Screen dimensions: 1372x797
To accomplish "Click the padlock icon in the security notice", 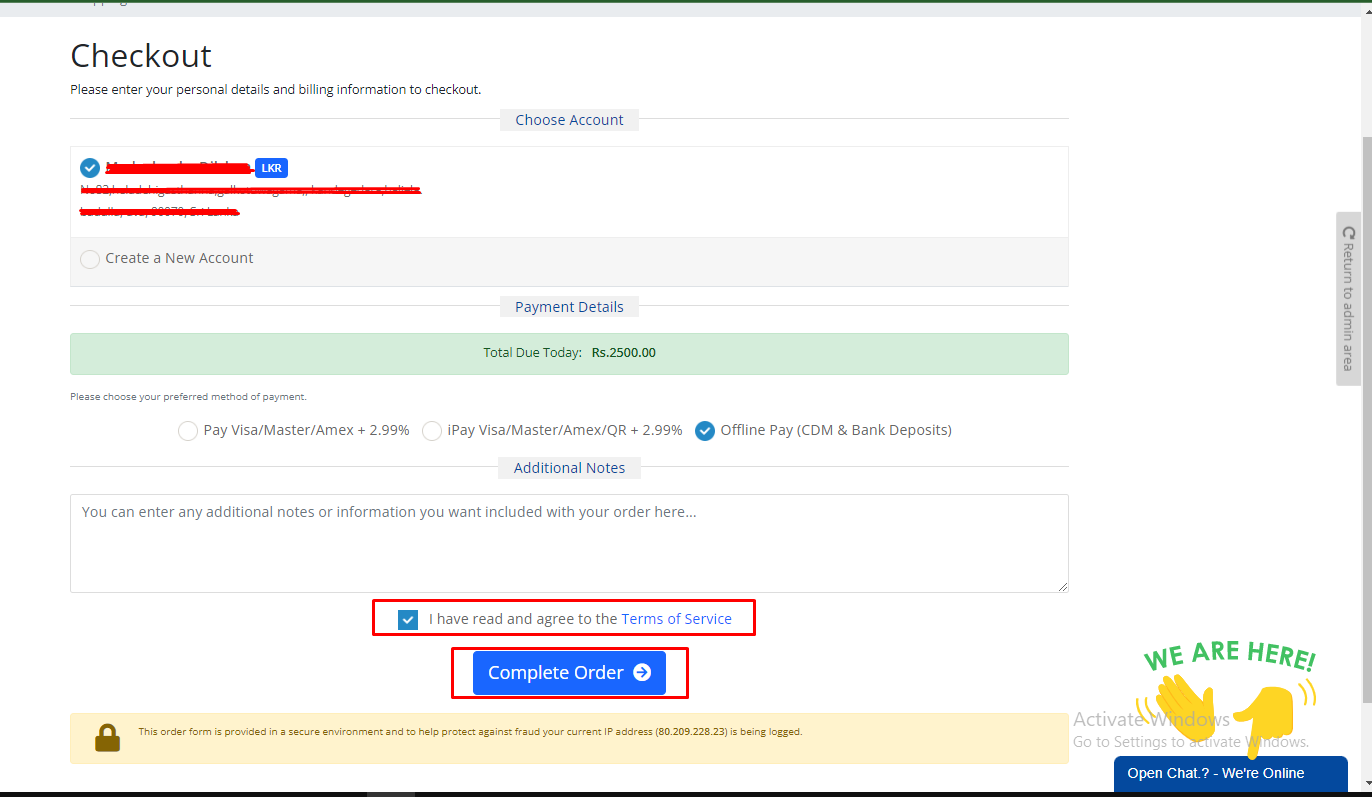I will click(x=107, y=738).
